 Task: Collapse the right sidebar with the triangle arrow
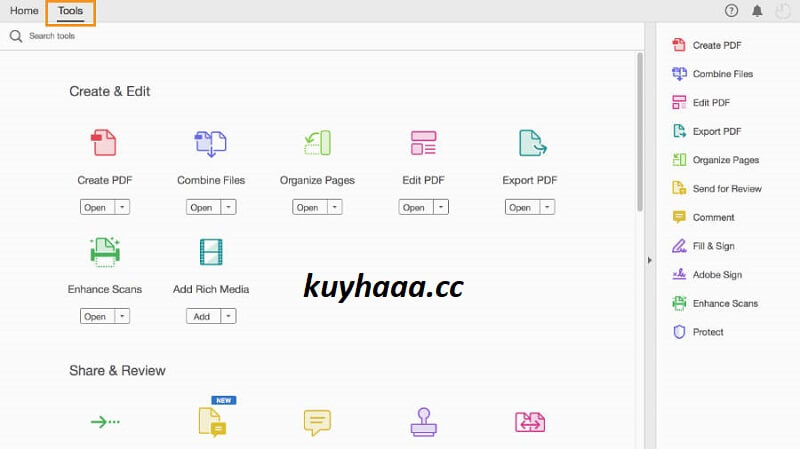[649, 260]
